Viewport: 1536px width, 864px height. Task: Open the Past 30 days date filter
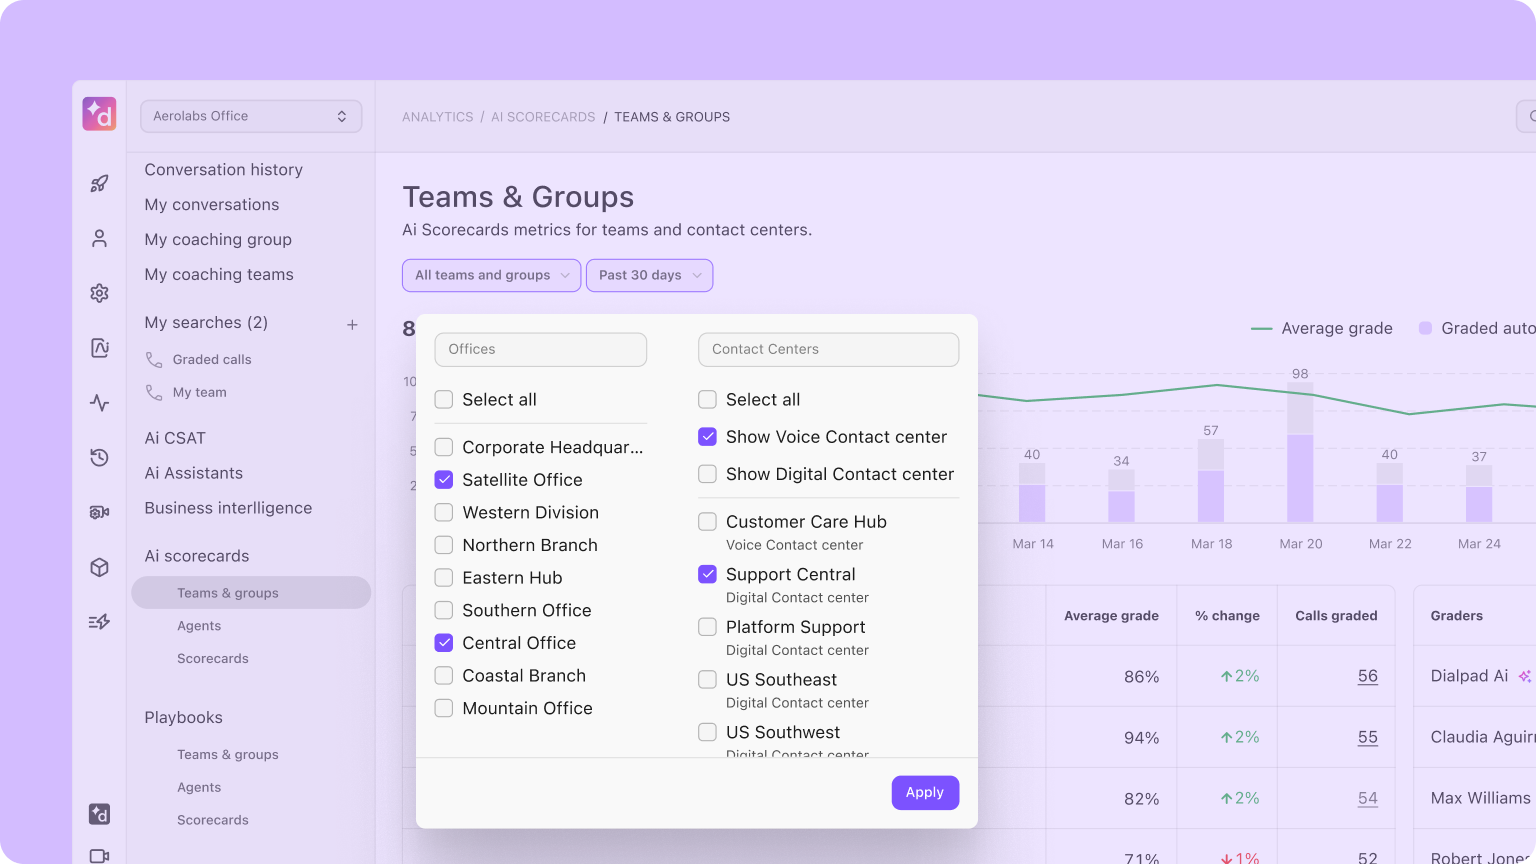pos(649,275)
